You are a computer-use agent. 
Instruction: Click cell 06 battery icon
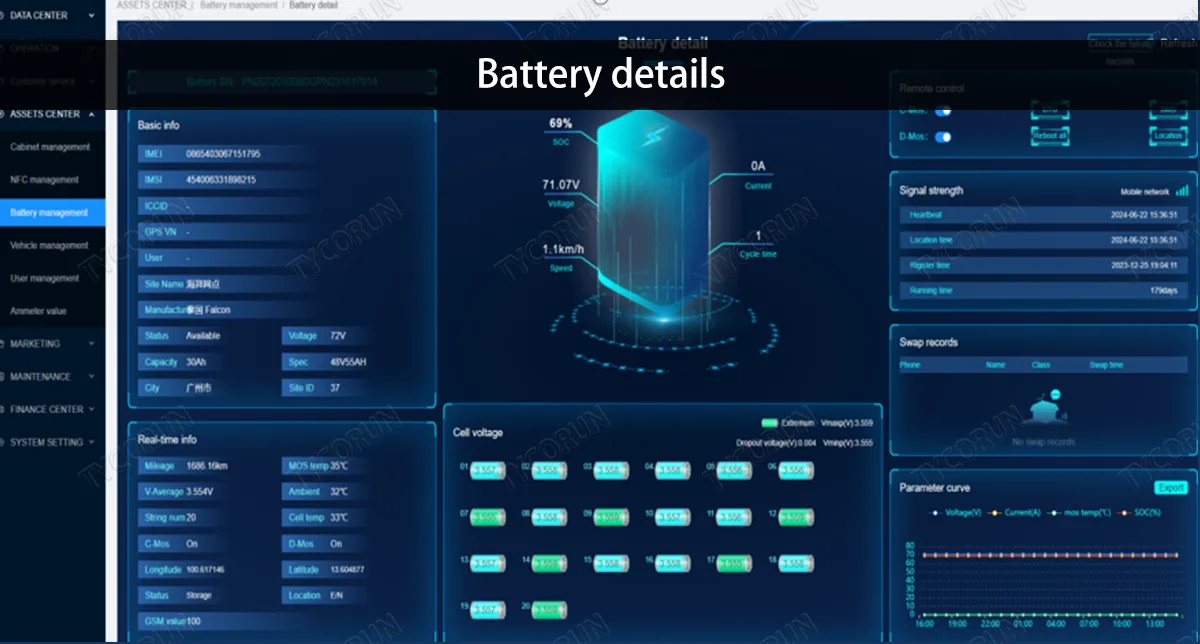(x=797, y=469)
